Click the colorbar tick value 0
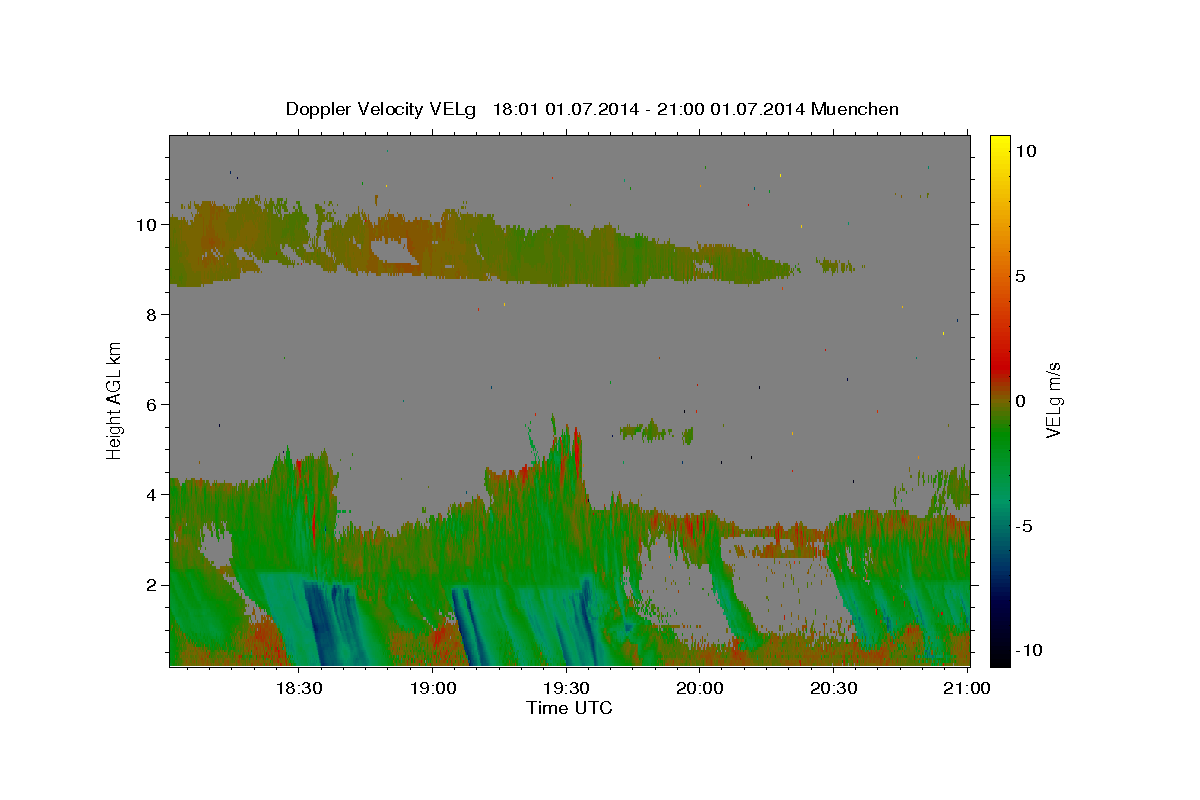1200x800 pixels. (x=1020, y=400)
